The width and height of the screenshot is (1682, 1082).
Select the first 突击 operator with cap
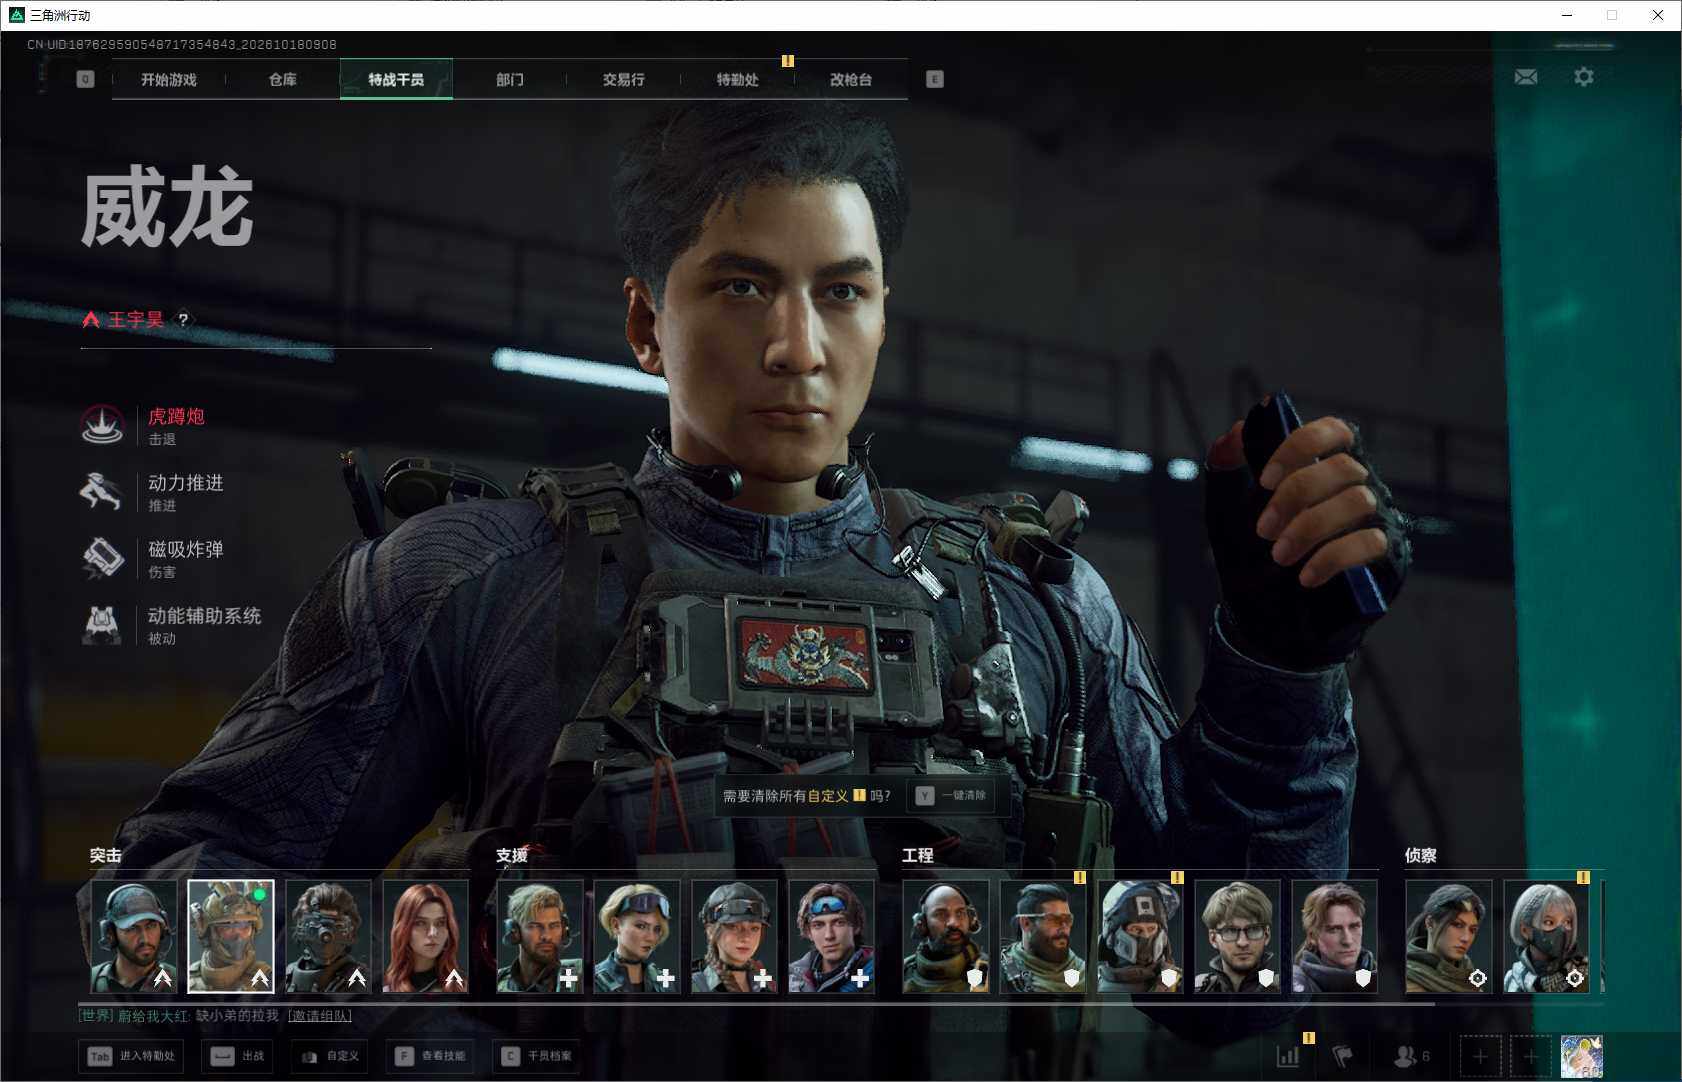pyautogui.click(x=134, y=936)
